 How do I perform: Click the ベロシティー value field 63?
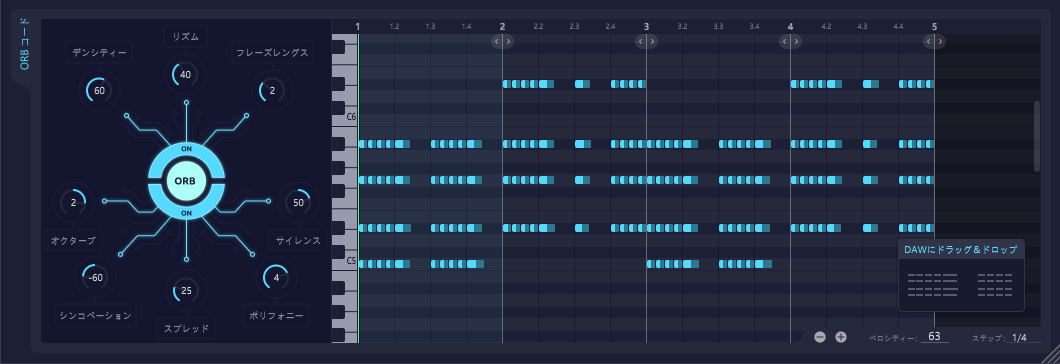[934, 336]
